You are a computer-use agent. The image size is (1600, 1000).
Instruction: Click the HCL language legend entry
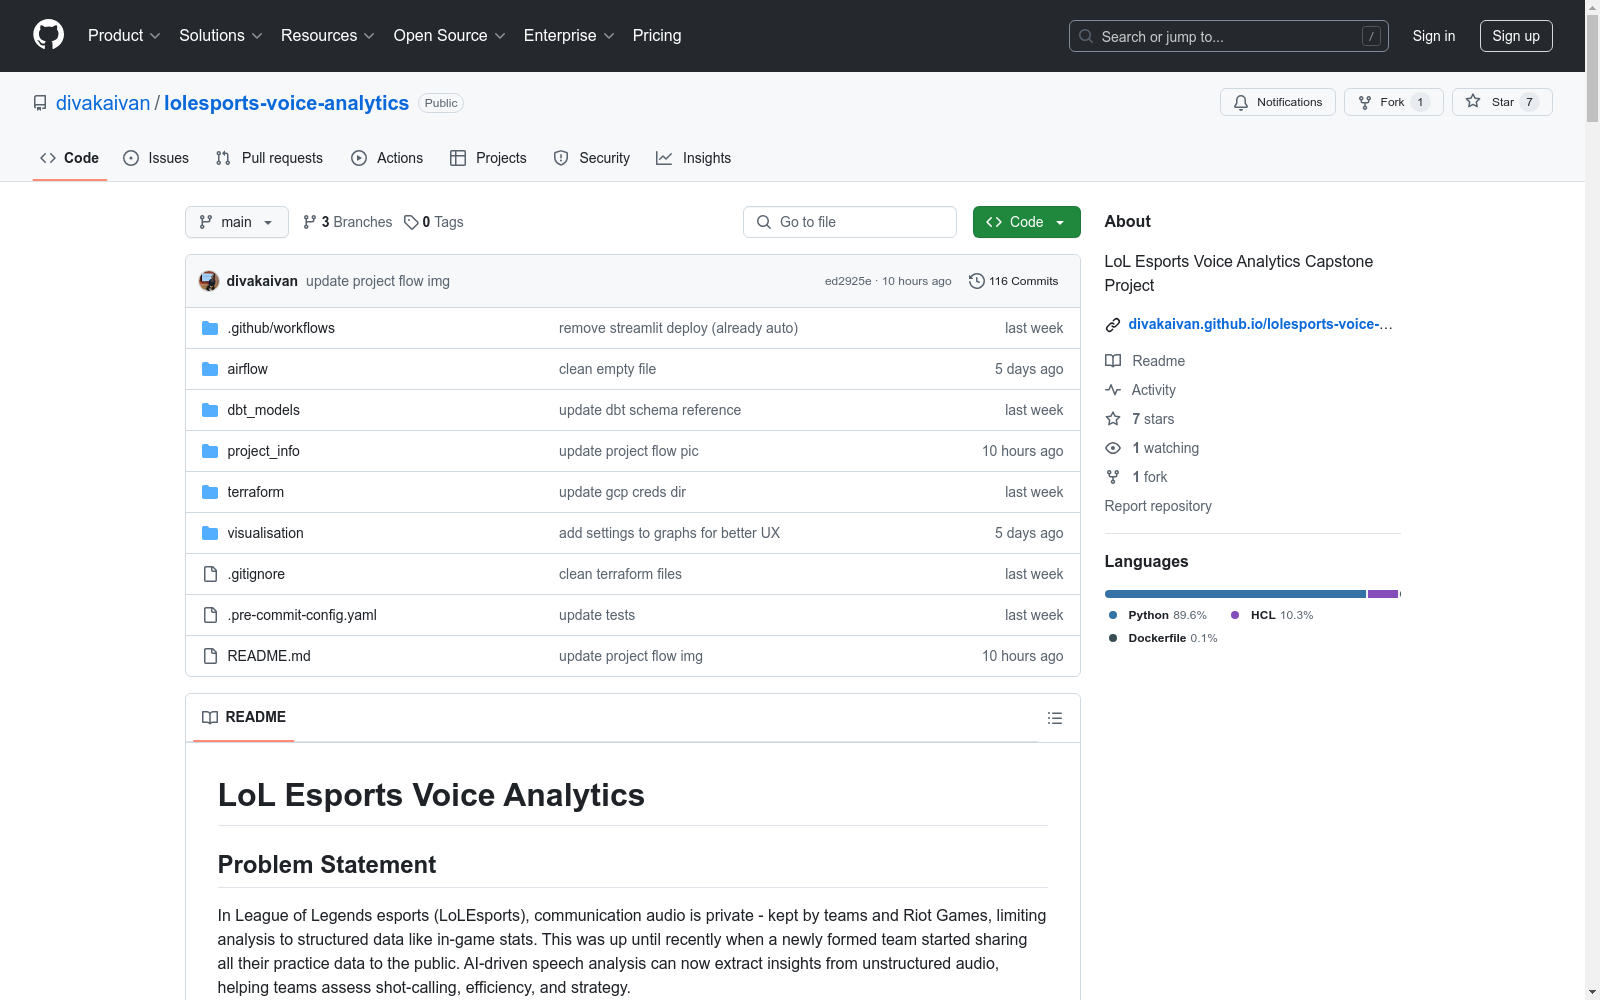tap(1272, 615)
